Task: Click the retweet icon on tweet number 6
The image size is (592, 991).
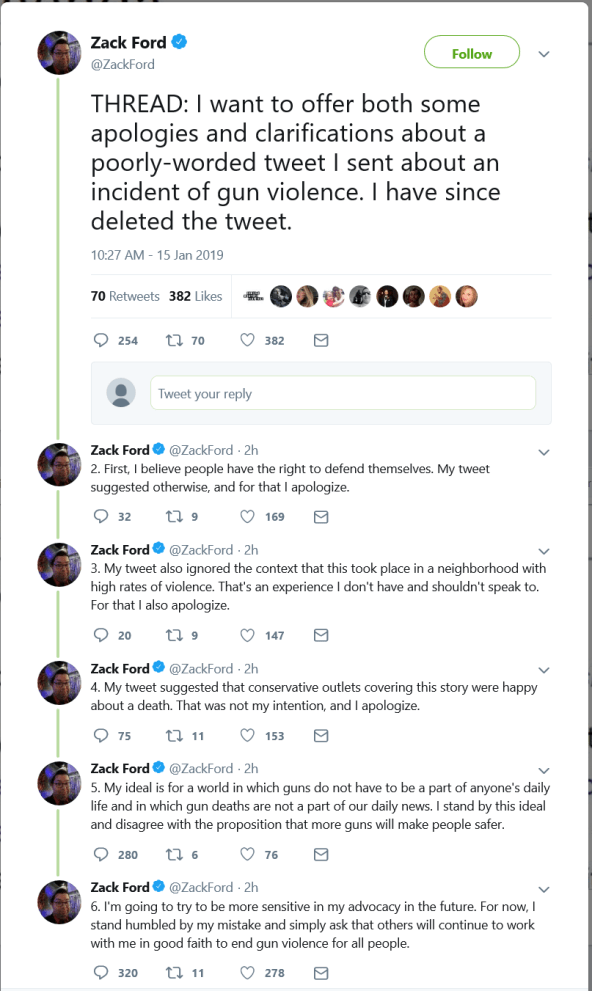Action: (174, 972)
